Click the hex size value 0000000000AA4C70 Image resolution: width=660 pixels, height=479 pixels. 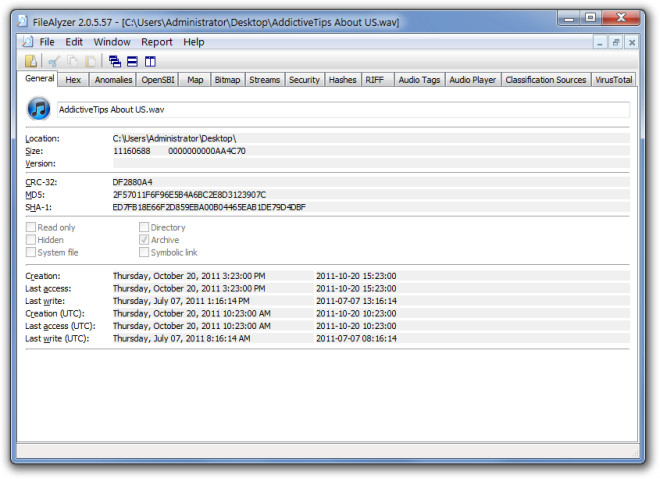click(x=207, y=151)
